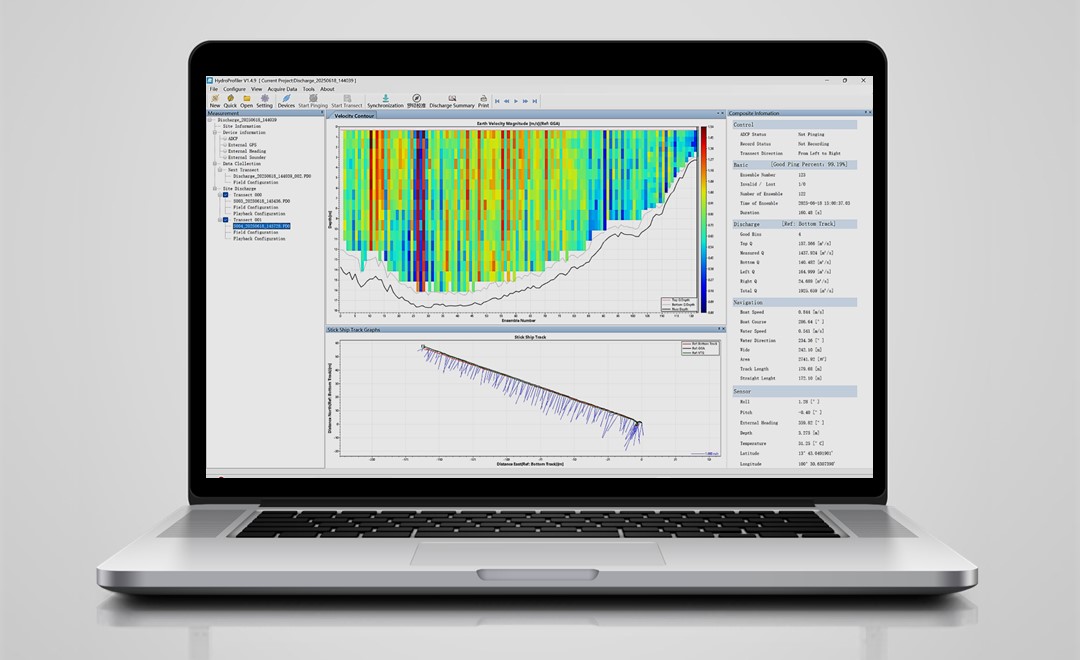Click the Devices toolbar icon
This screenshot has width=1080, height=660.
286,99
